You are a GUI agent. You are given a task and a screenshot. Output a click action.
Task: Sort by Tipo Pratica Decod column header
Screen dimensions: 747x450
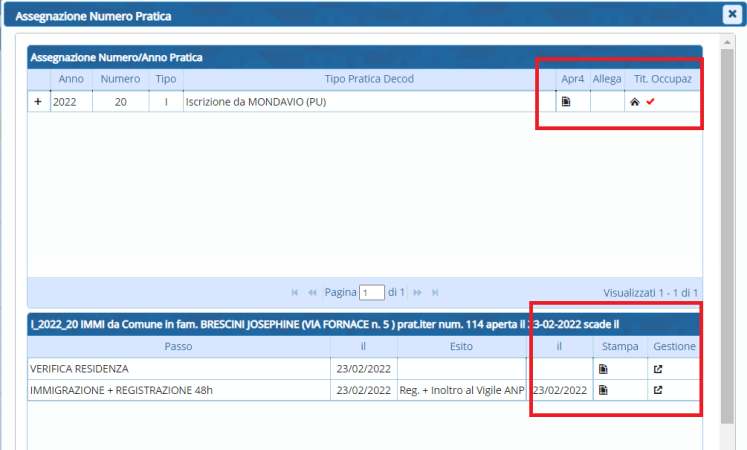[x=369, y=78]
